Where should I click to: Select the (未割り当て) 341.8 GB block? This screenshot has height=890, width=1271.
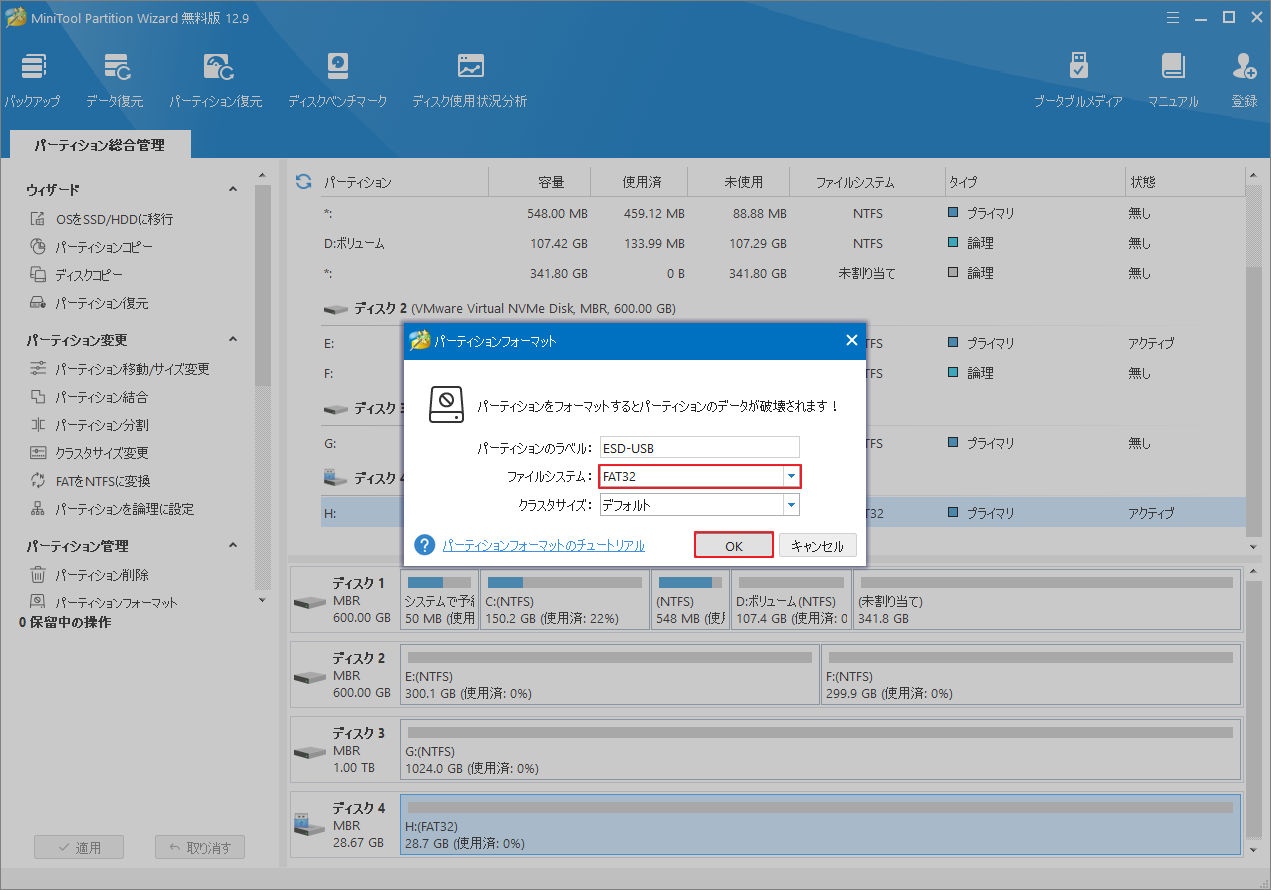point(1046,599)
